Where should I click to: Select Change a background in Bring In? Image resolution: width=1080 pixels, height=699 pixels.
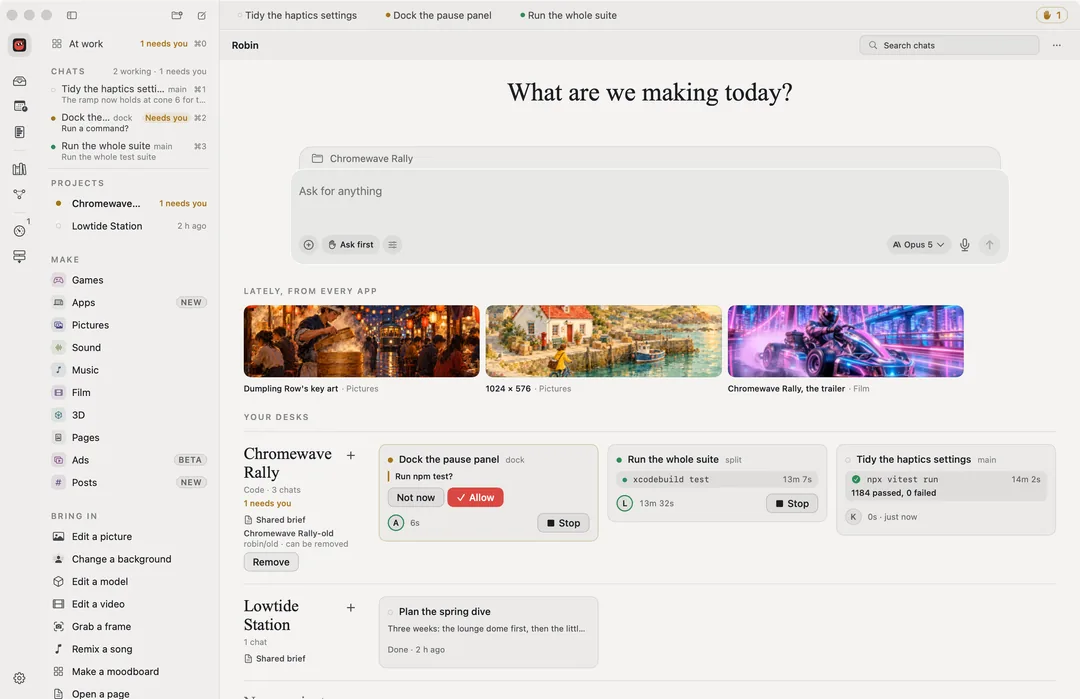(x=129, y=559)
